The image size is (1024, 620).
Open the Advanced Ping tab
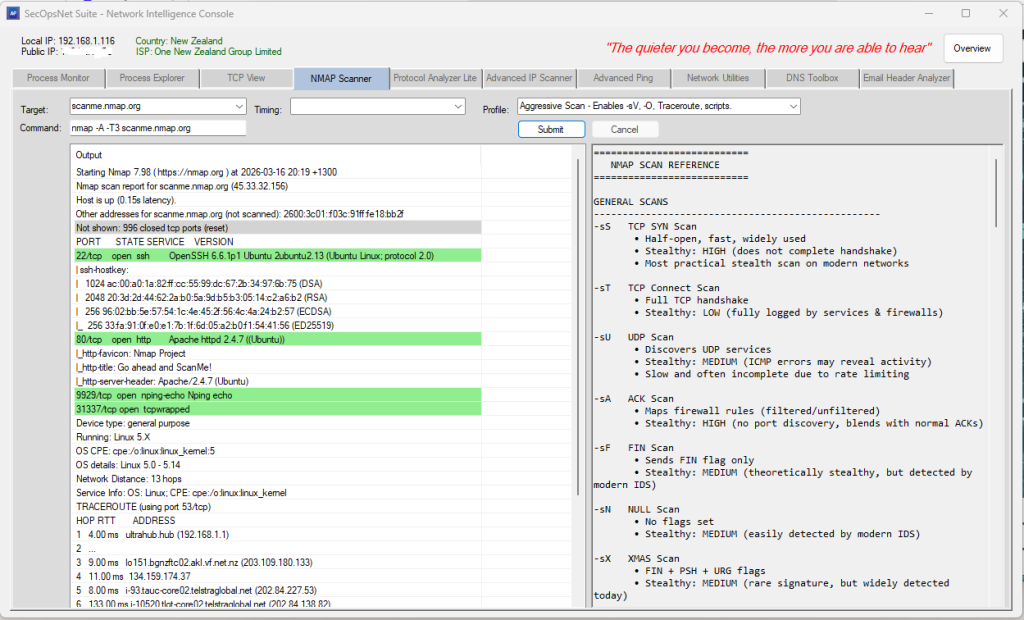[x=625, y=78]
